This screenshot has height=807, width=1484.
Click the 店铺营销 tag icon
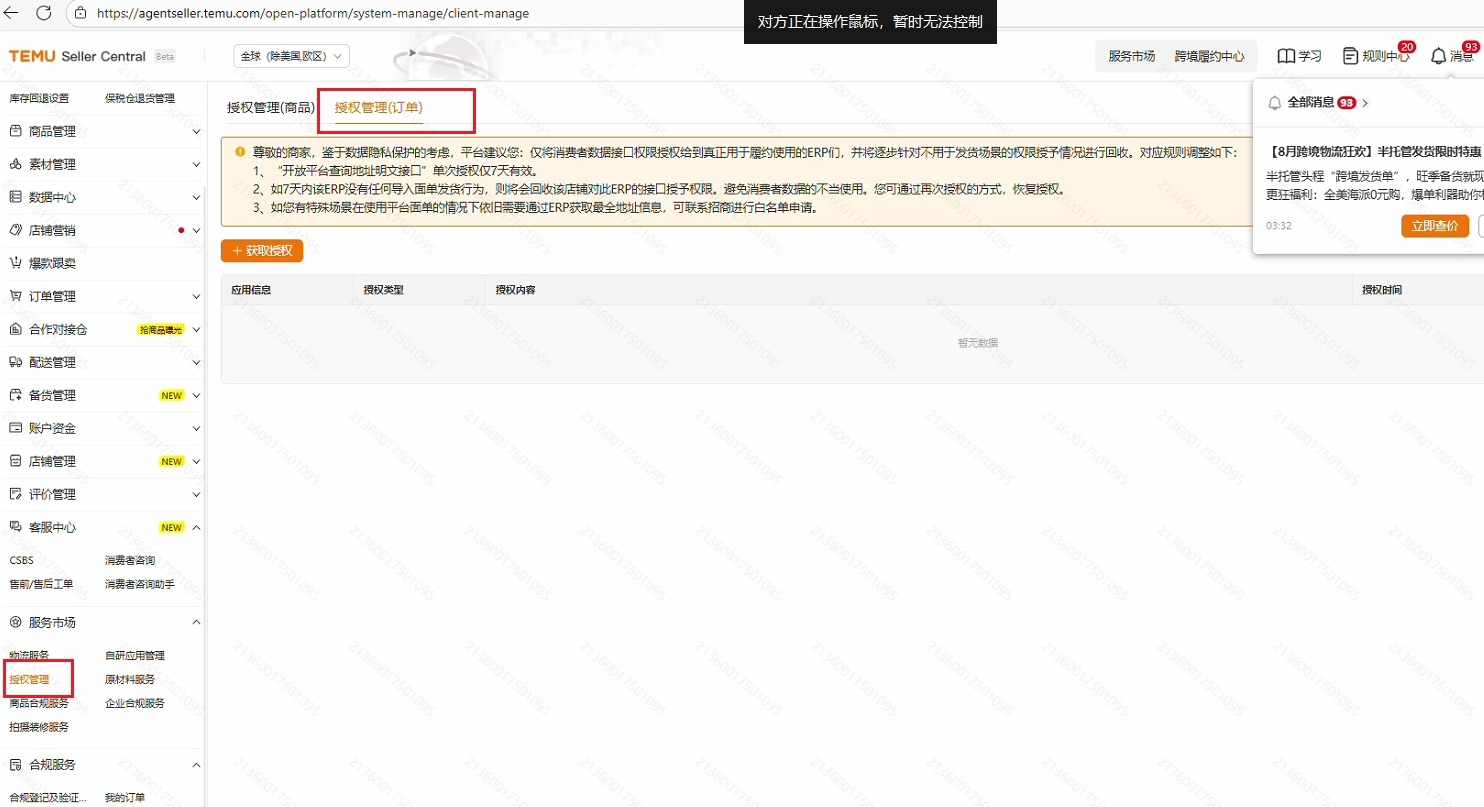click(16, 230)
